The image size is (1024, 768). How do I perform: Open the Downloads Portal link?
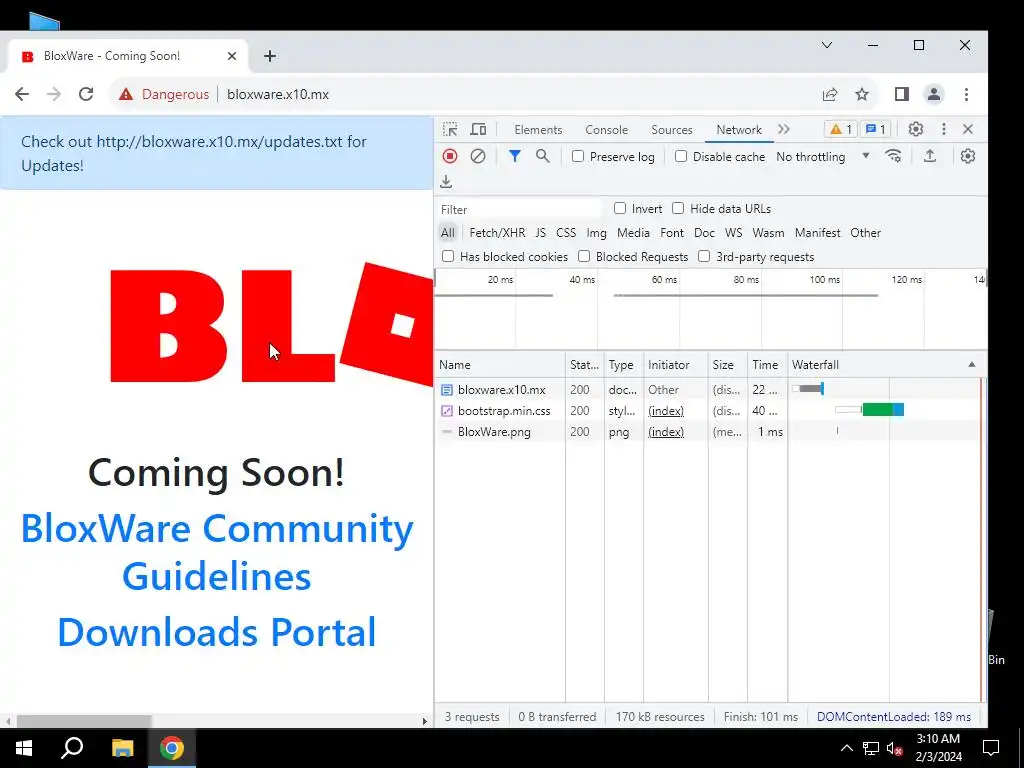[217, 632]
